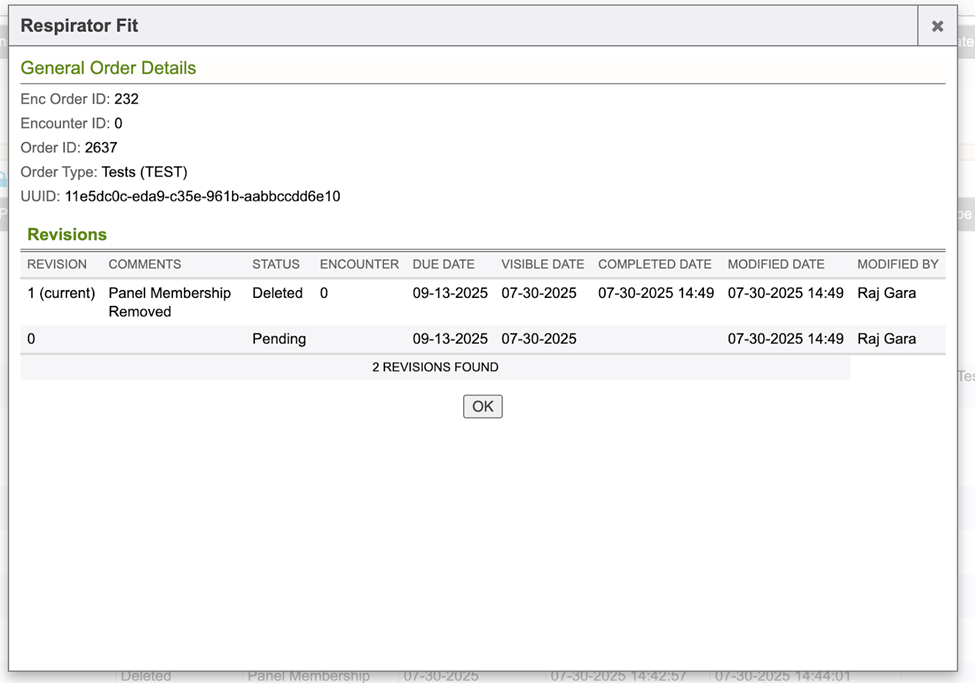The image size is (975, 683).
Task: Select the Status column header
Action: (x=276, y=264)
